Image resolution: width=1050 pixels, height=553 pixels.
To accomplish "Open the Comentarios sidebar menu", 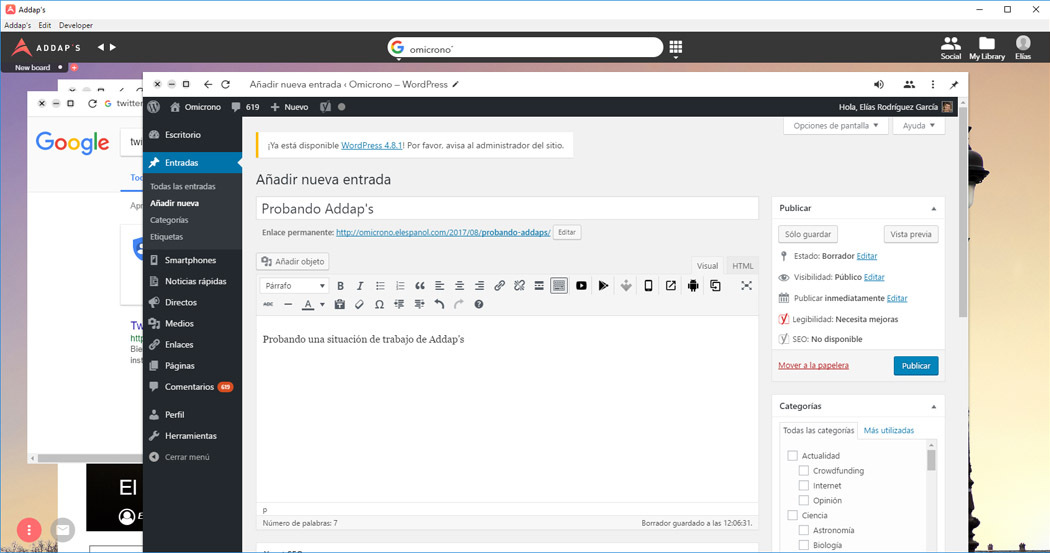I will (192, 387).
